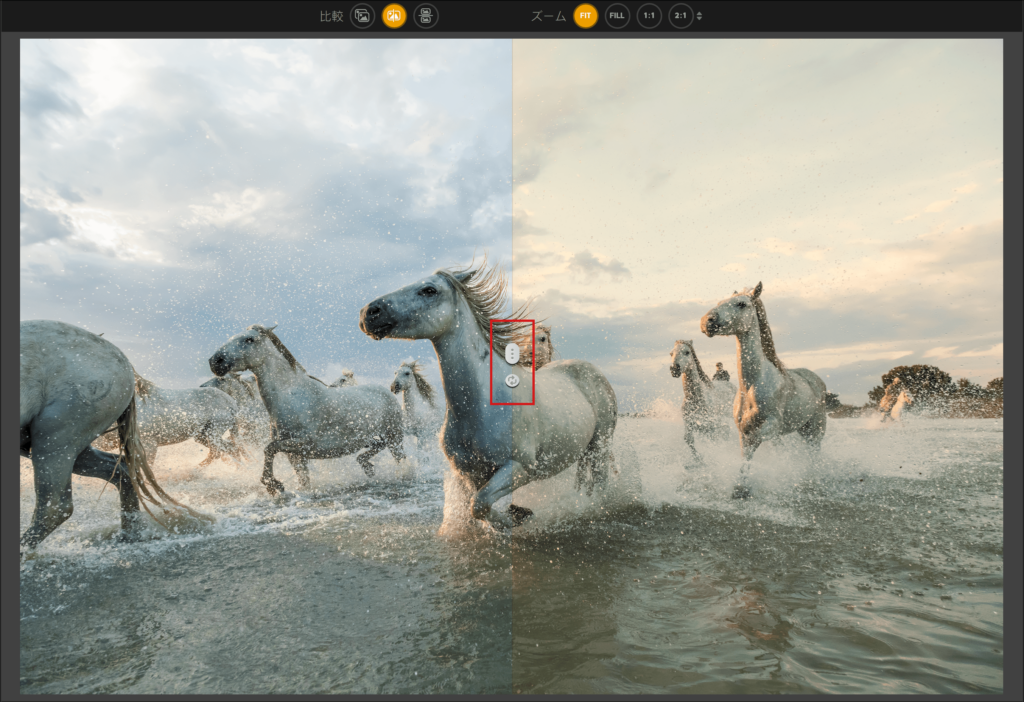This screenshot has height=702, width=1024.
Task: Set zoom to 1:1
Action: click(649, 16)
